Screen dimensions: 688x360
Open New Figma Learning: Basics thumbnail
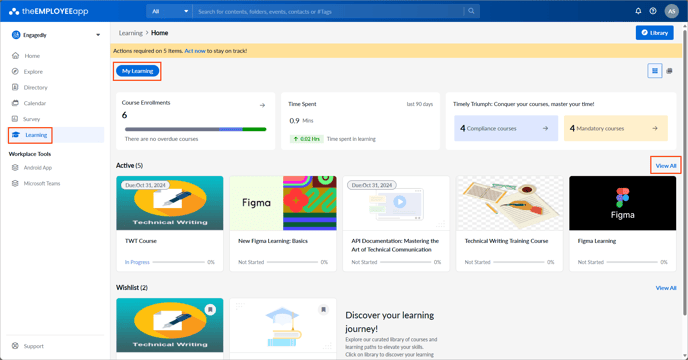pyautogui.click(x=283, y=203)
